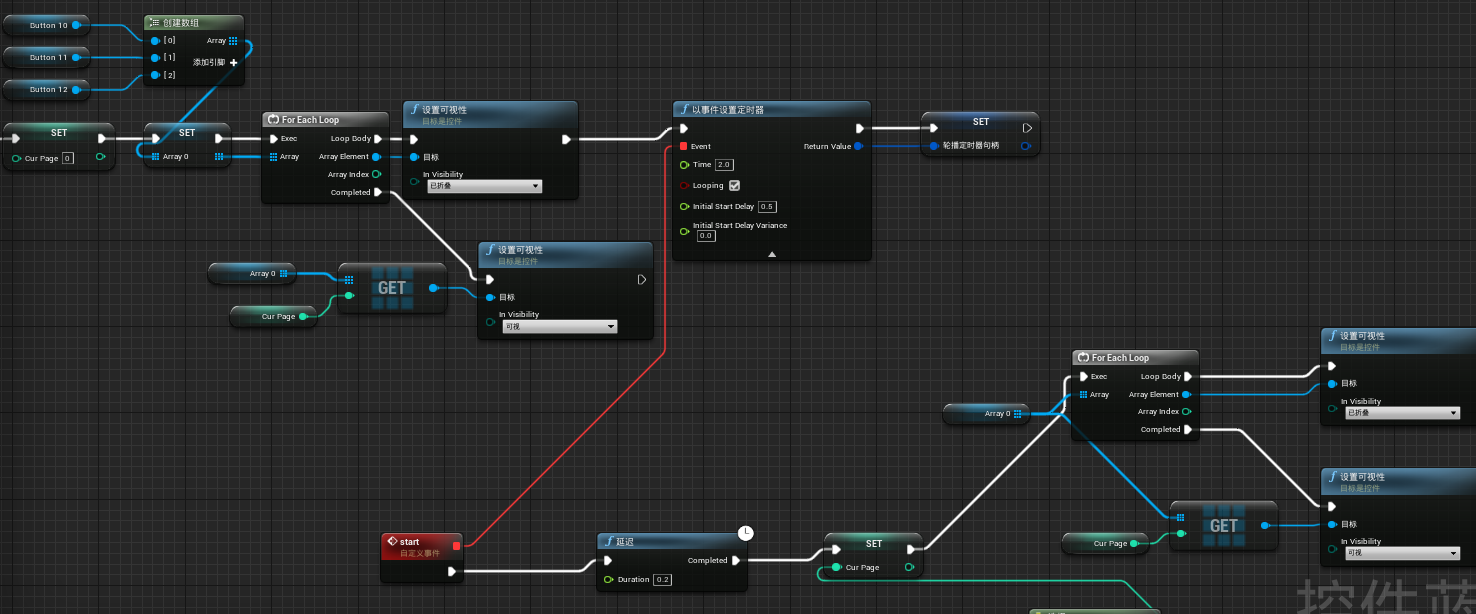Click the clock icon on the 延迟 node
1476x614 pixels.
(745, 533)
